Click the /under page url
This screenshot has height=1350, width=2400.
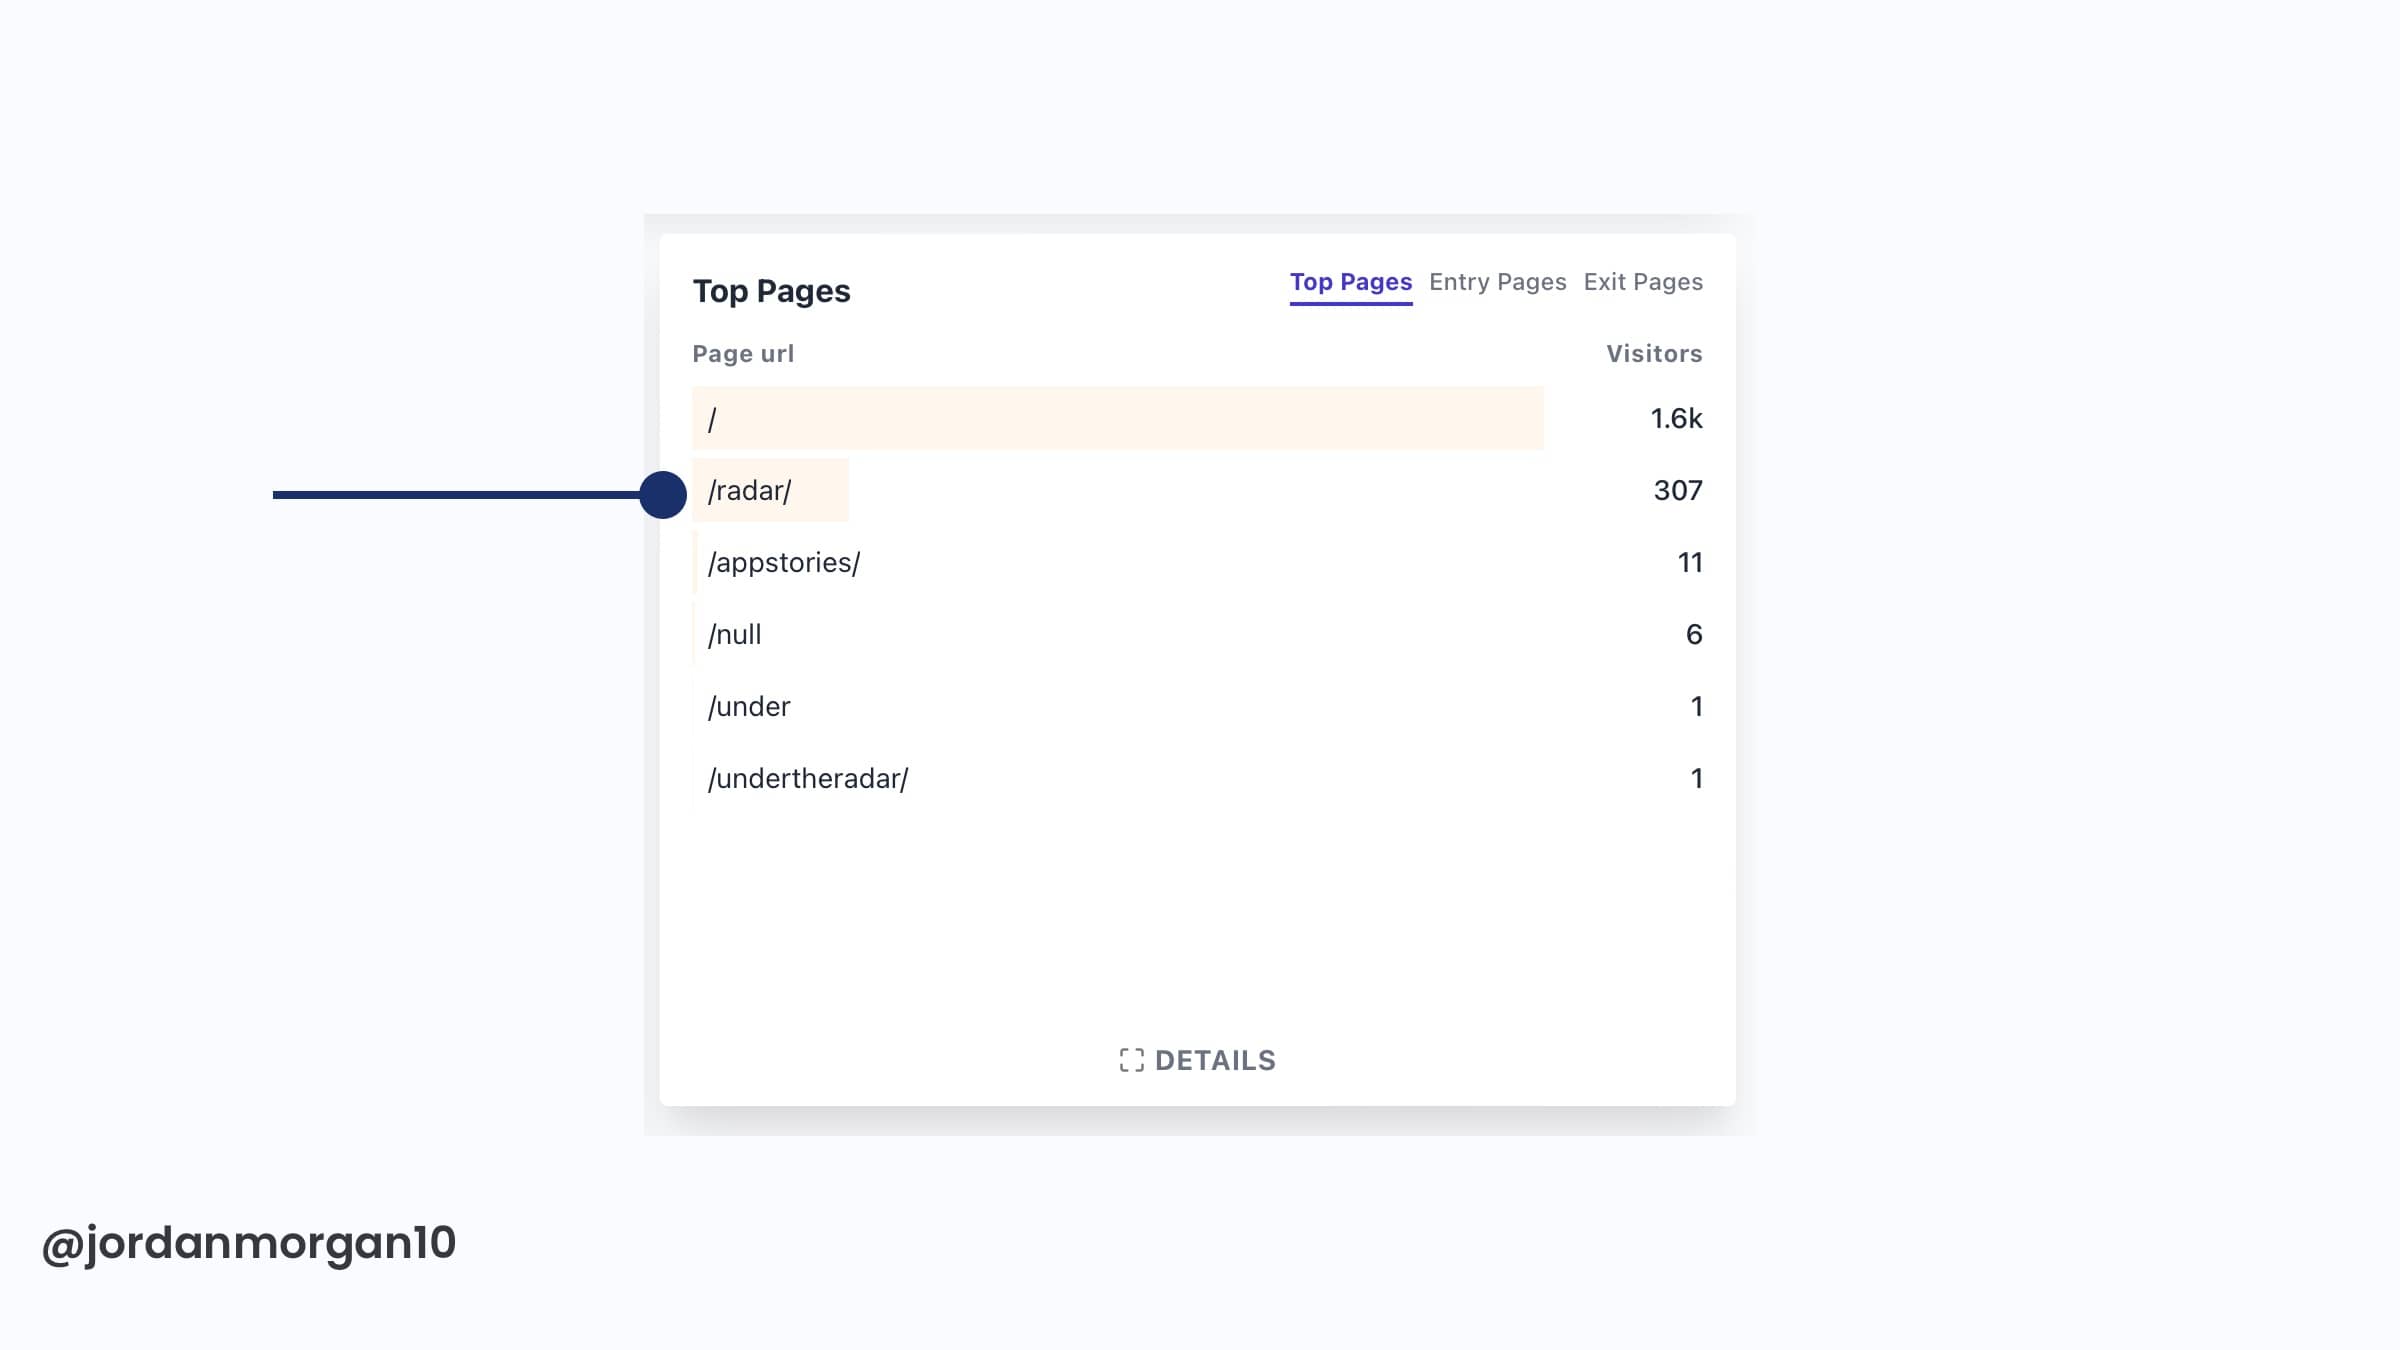[748, 707]
